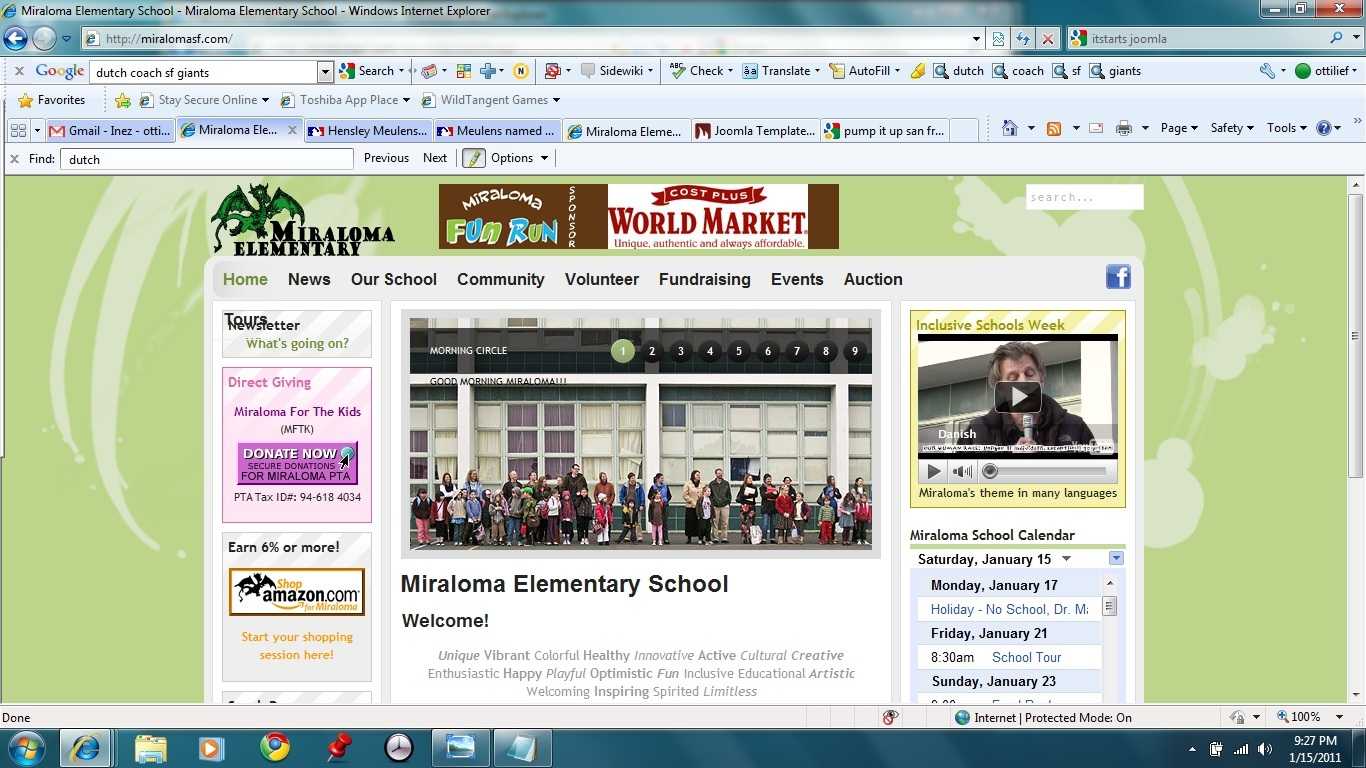Open the School Tour calendar event
Image resolution: width=1366 pixels, height=768 pixels.
point(1026,657)
